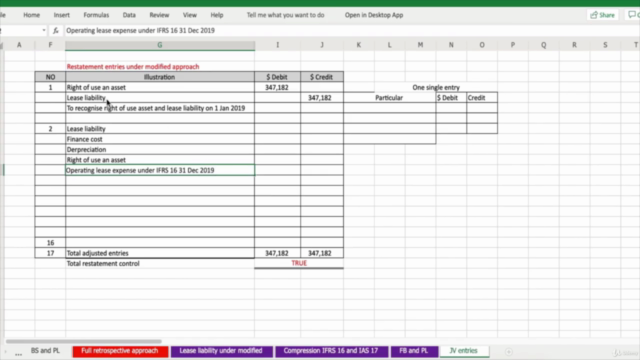Select the red TRUE cell

pos(299,263)
